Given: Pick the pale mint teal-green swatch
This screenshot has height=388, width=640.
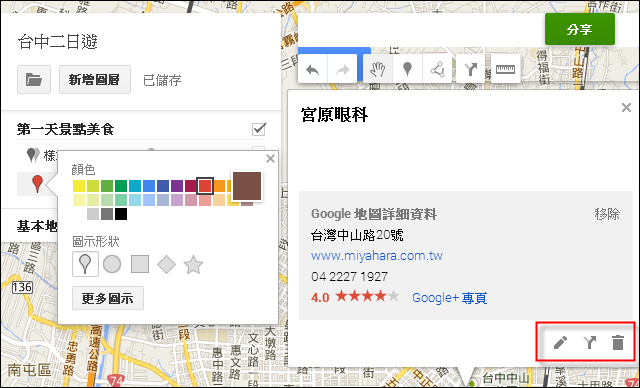Looking at the screenshot, I should pos(121,200).
